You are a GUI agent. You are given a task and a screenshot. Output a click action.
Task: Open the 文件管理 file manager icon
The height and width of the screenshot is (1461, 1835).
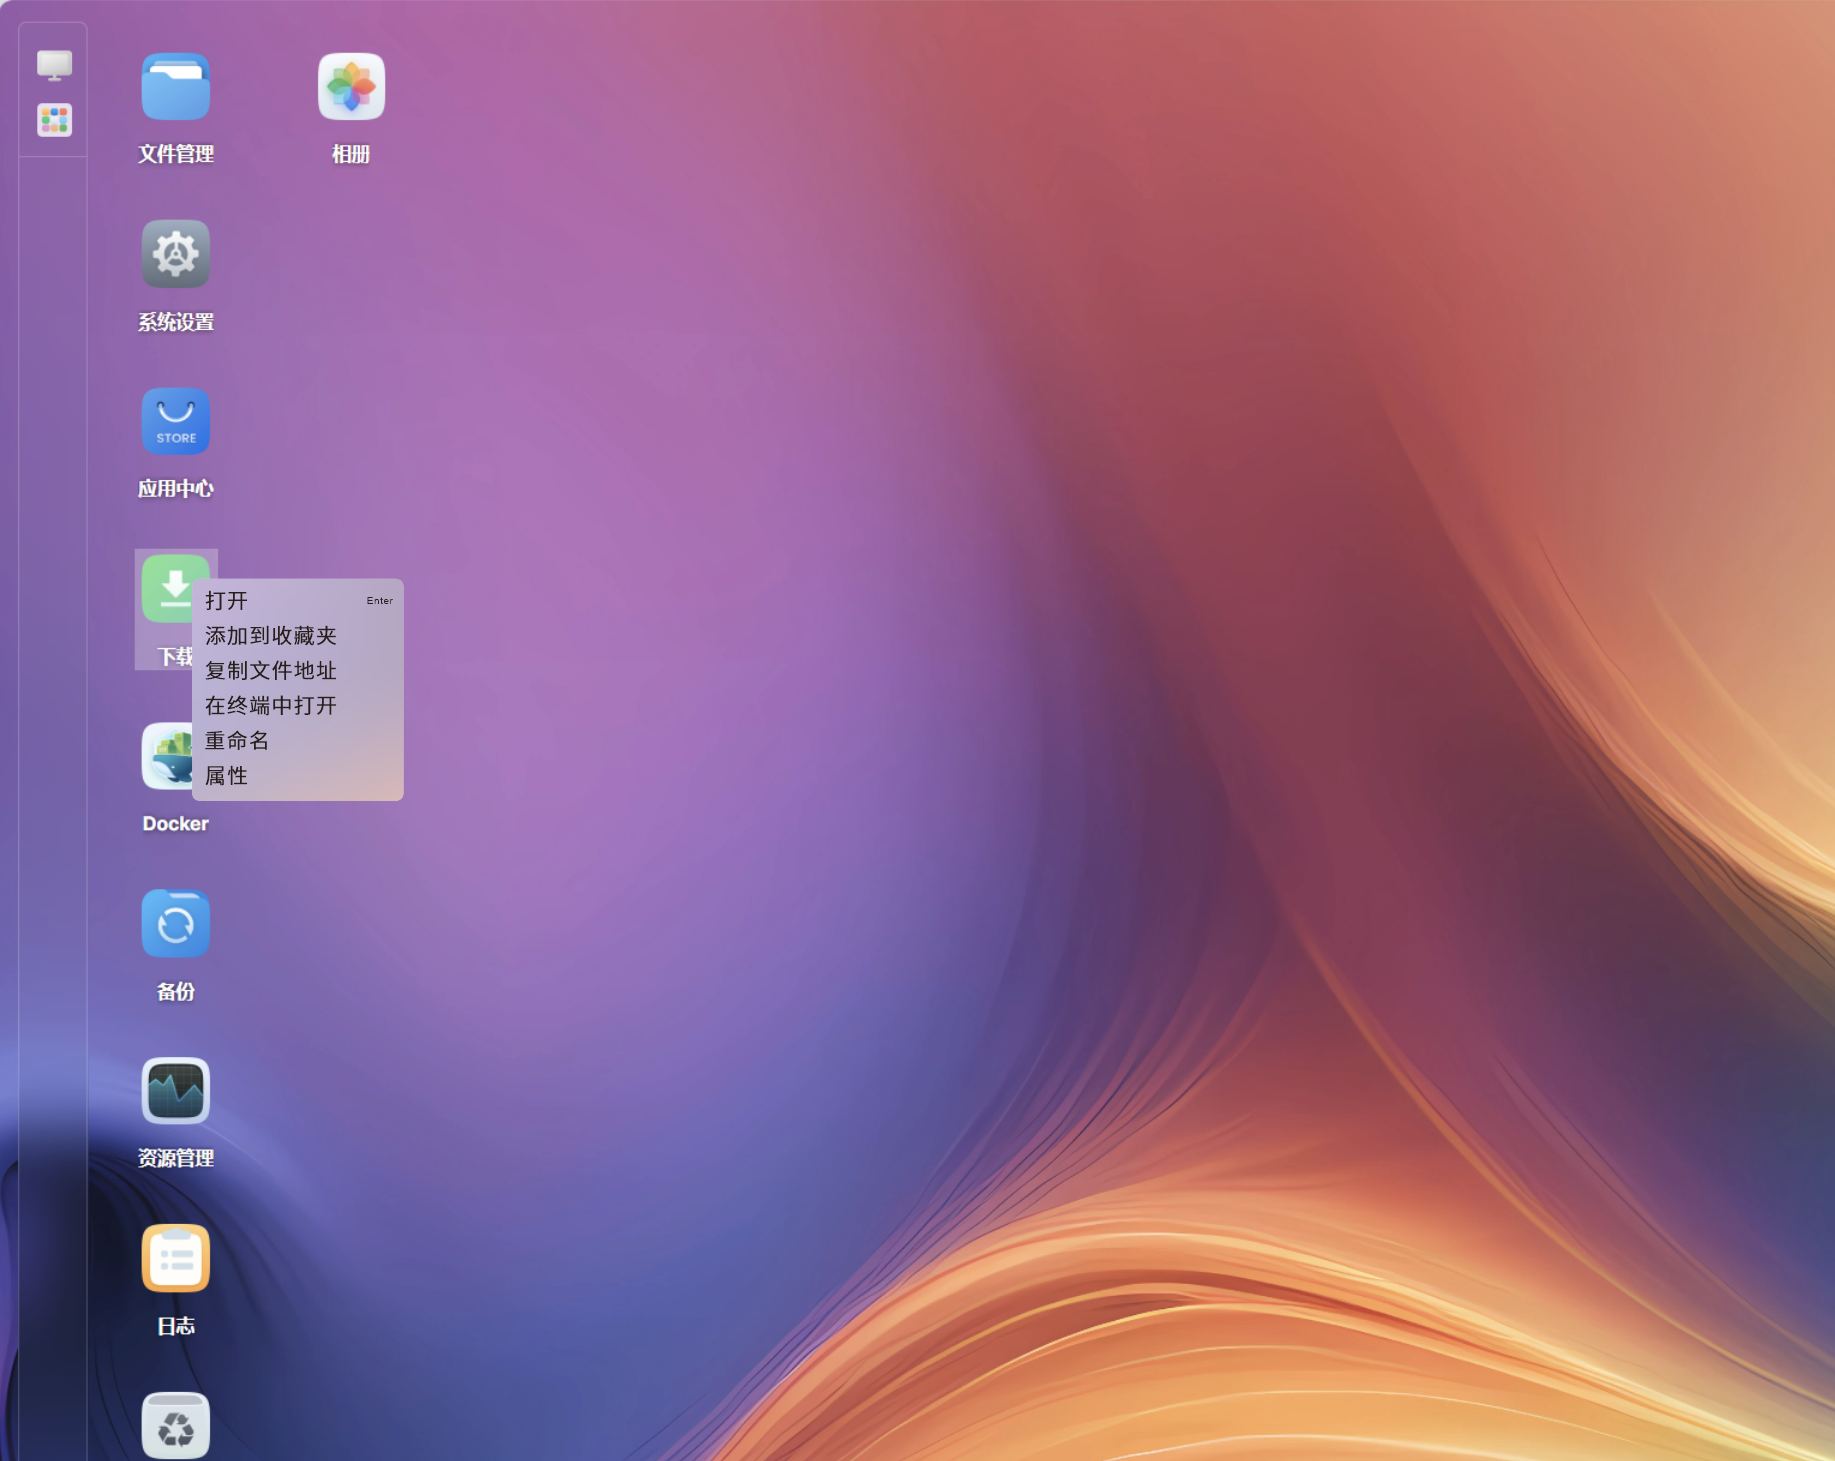[175, 88]
